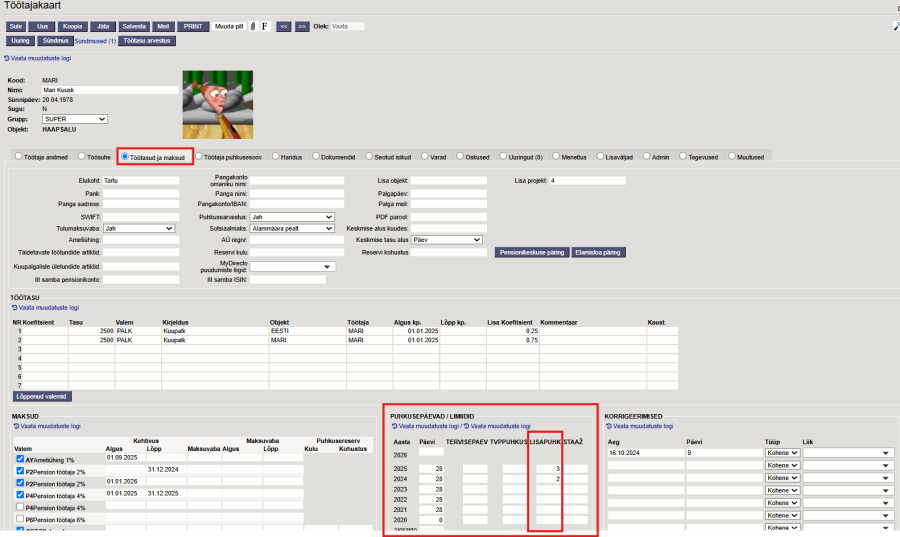This screenshot has height=537, width=900.
Task: Click the wrench settings icon at top right
Action: coord(895,27)
